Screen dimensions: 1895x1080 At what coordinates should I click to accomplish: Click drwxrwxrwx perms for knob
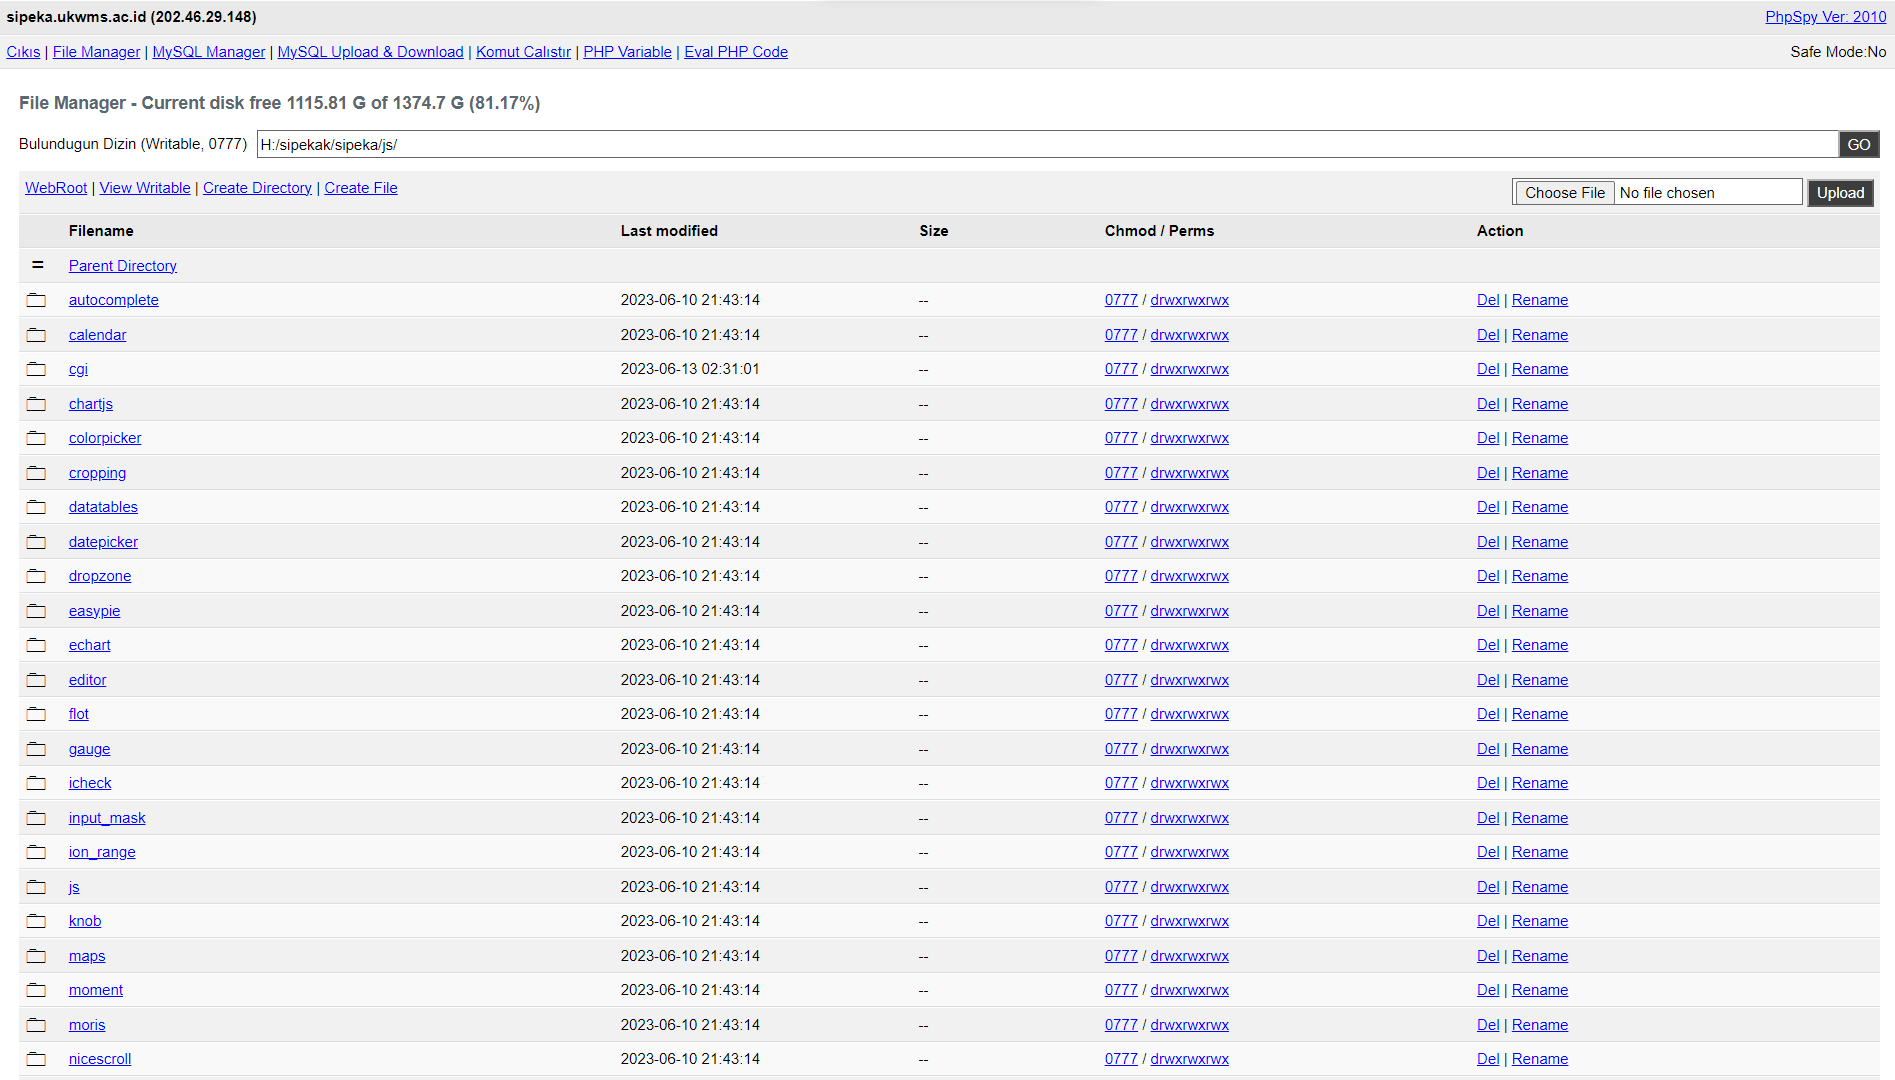1189,921
